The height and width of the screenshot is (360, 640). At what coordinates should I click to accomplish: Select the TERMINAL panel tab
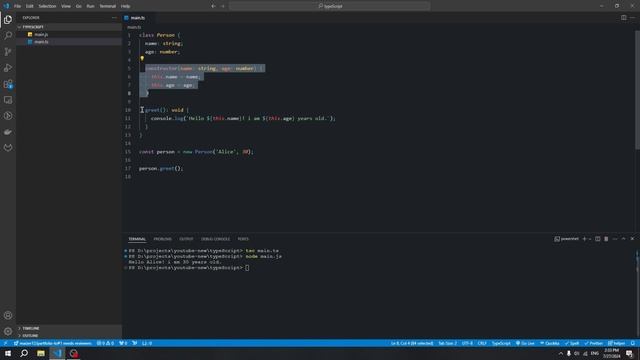click(x=137, y=239)
